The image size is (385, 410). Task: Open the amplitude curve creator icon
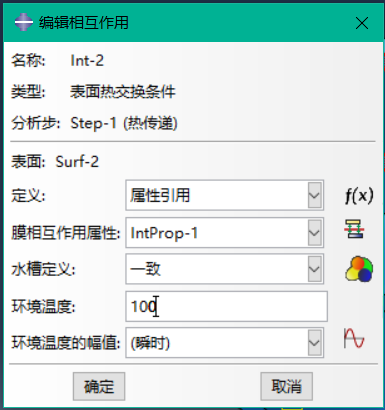(x=354, y=339)
